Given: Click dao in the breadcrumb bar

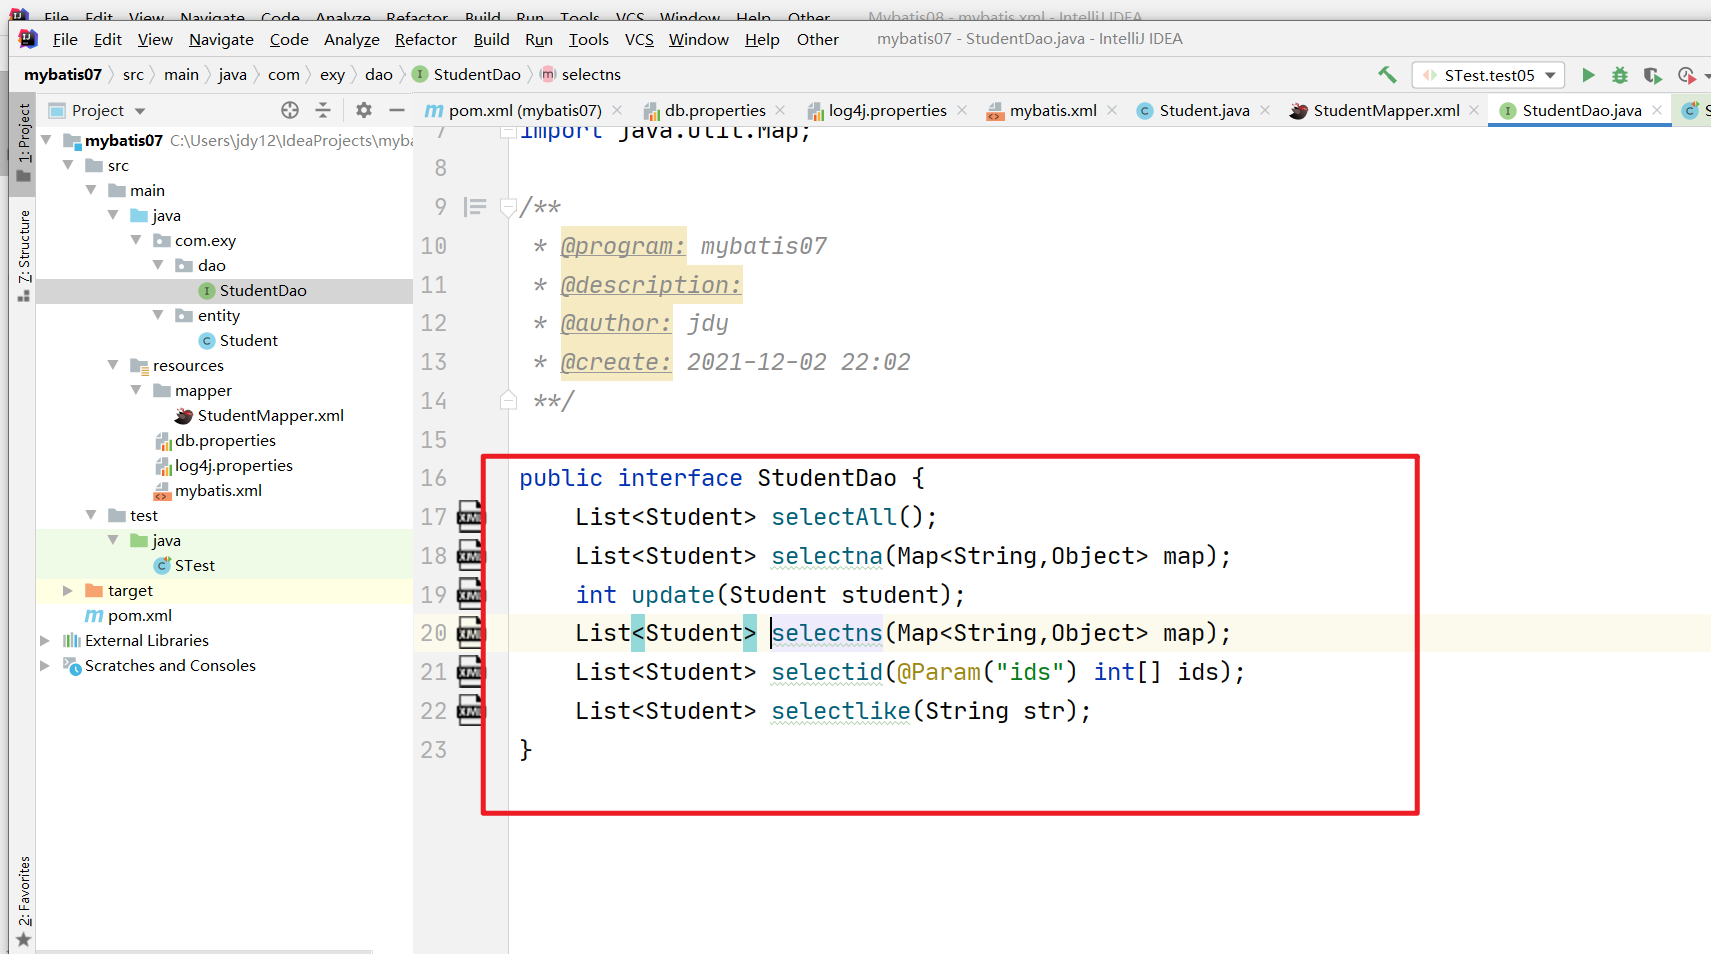Looking at the screenshot, I should (x=378, y=74).
